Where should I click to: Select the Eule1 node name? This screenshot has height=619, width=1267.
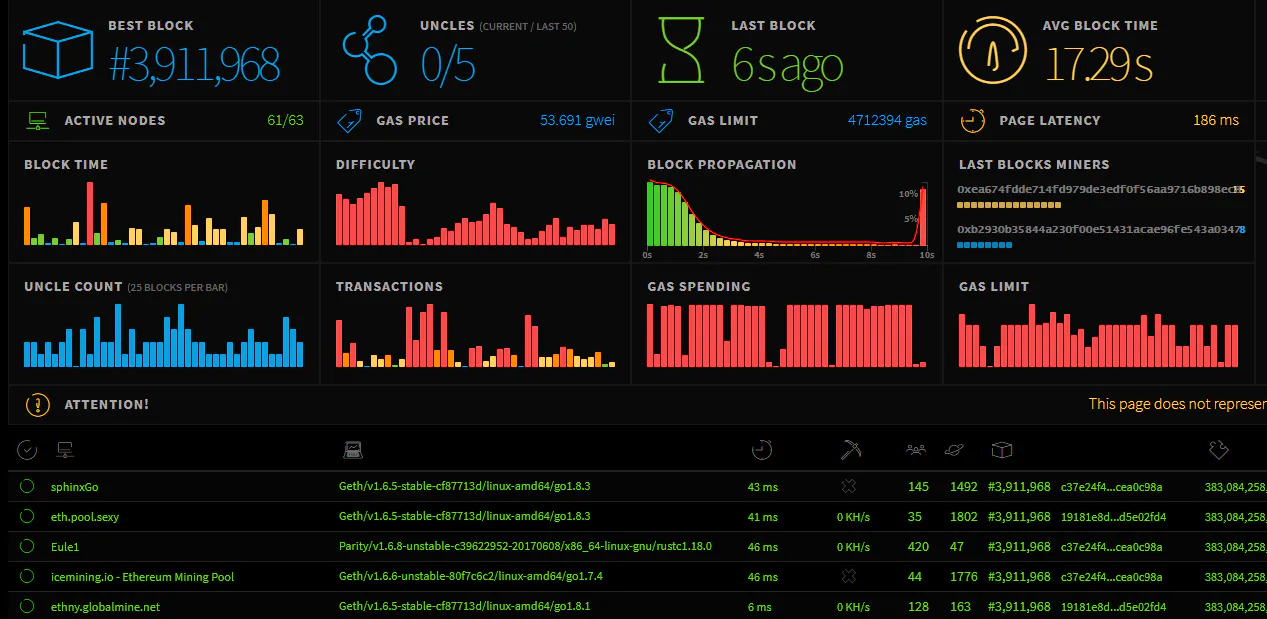[65, 547]
